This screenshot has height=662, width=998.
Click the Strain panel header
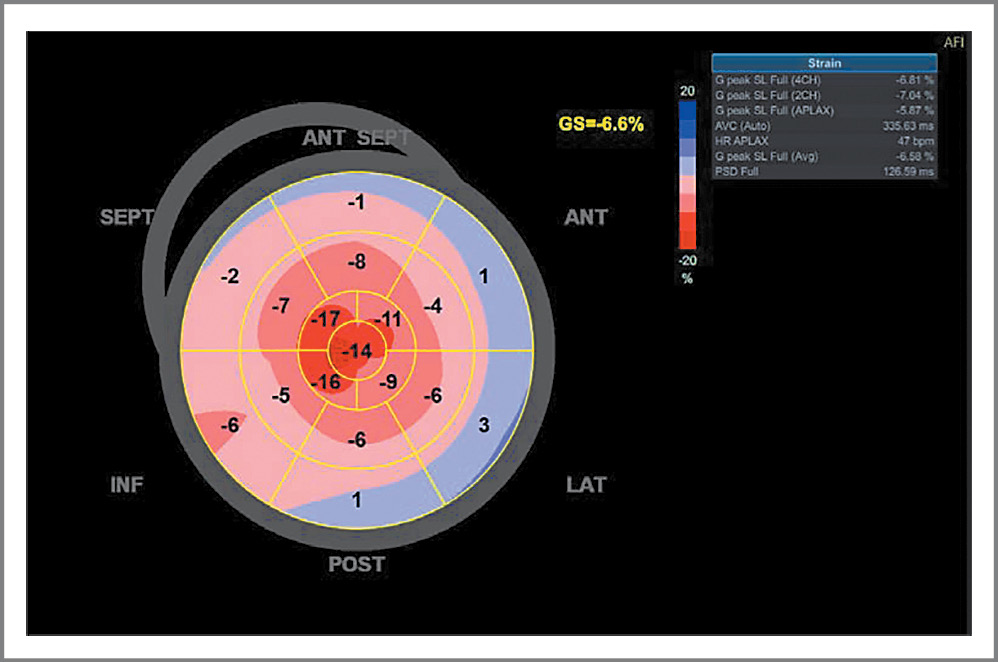click(824, 63)
